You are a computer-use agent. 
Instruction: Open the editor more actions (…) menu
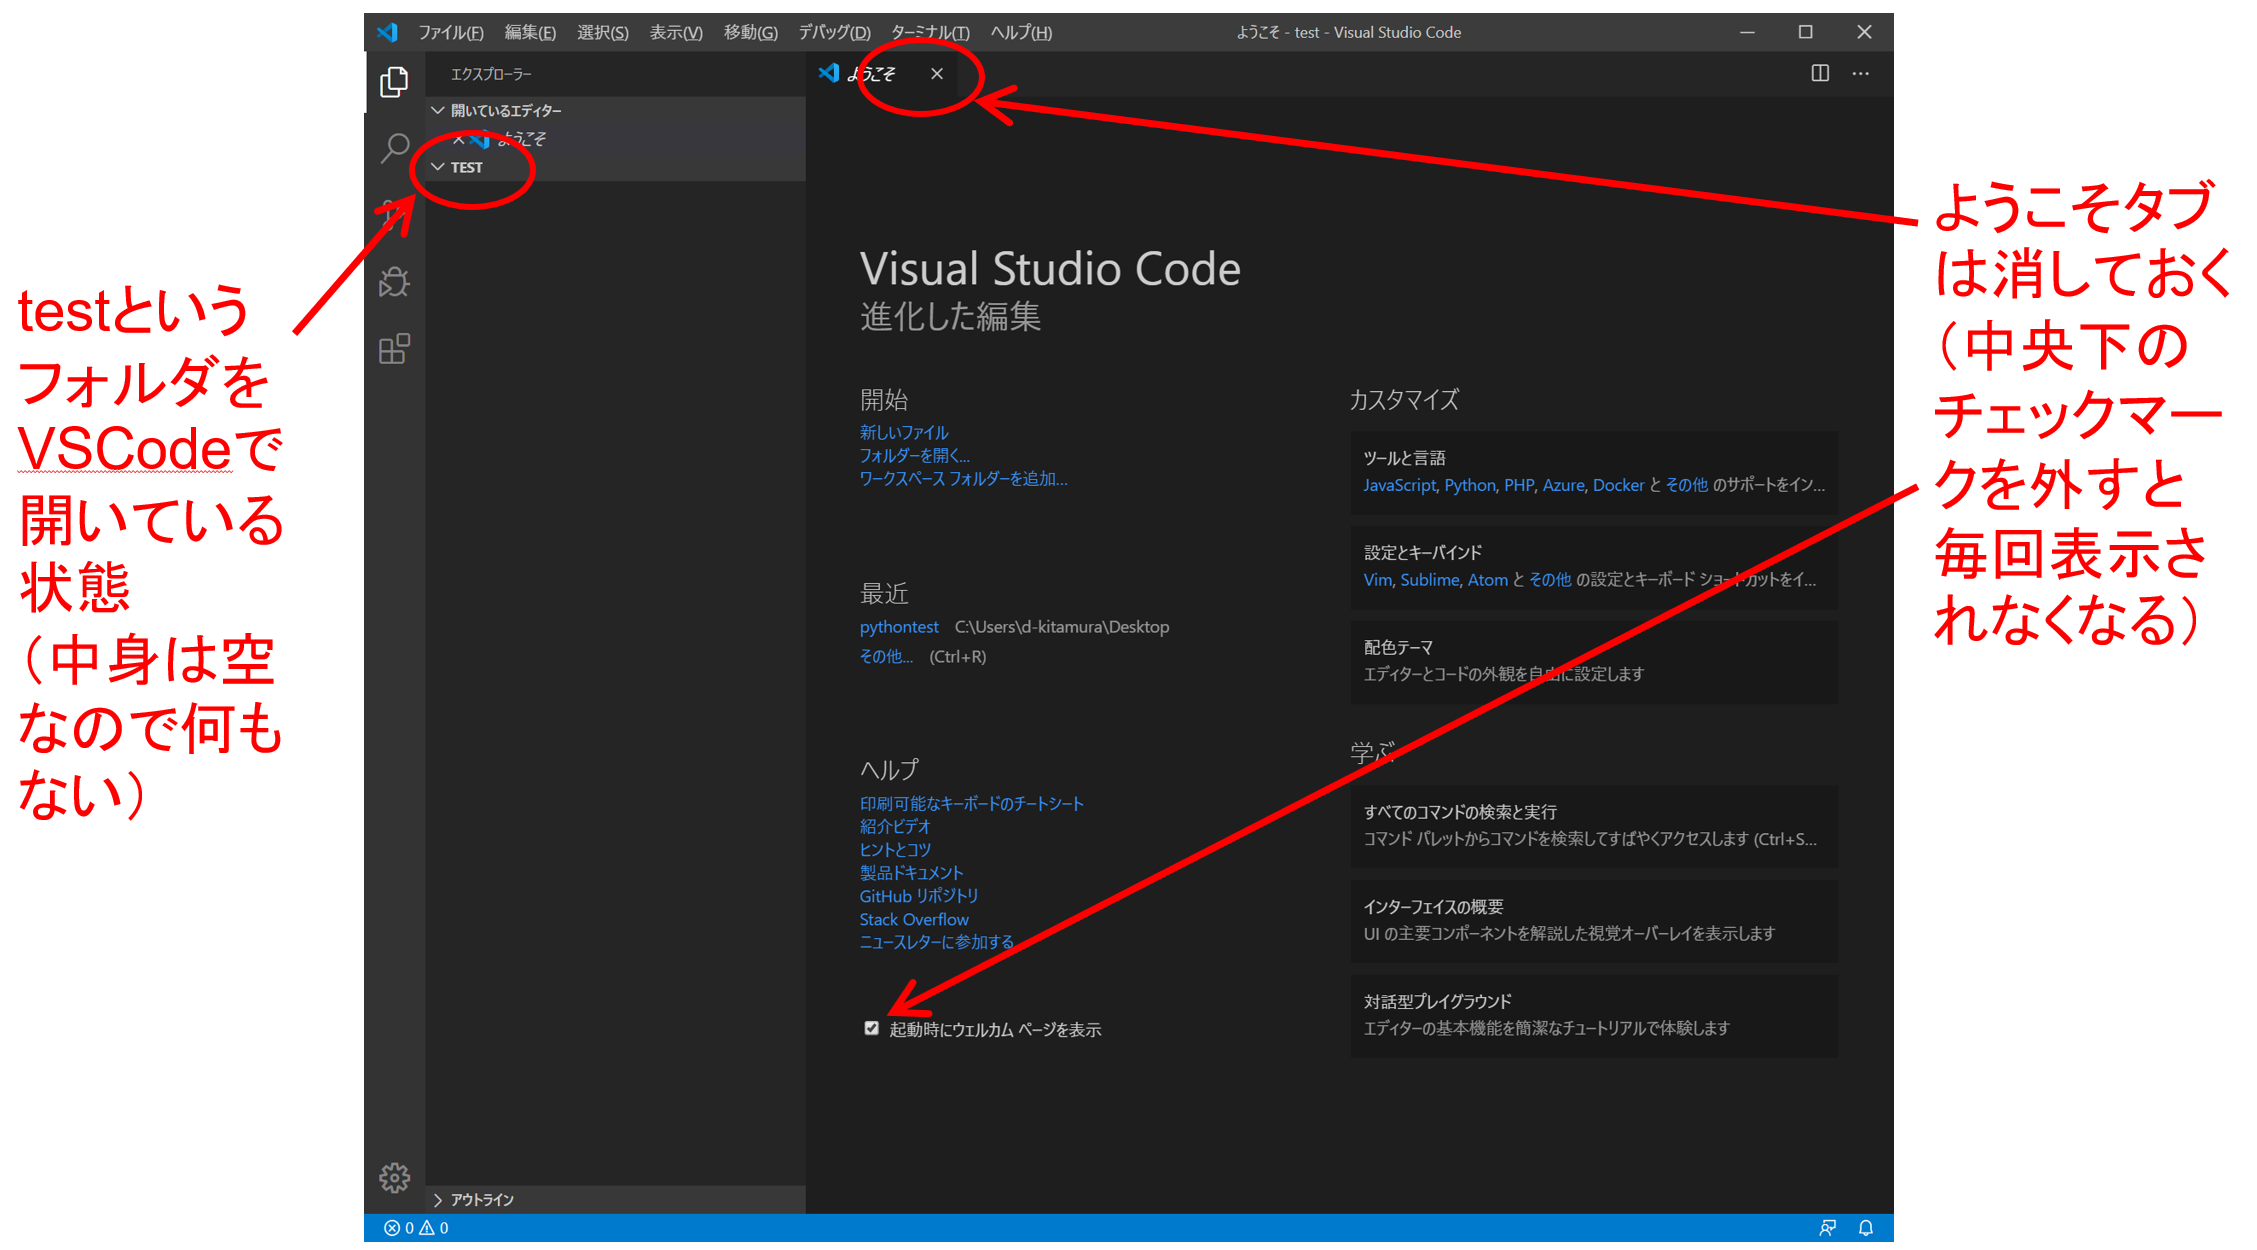click(x=1860, y=73)
